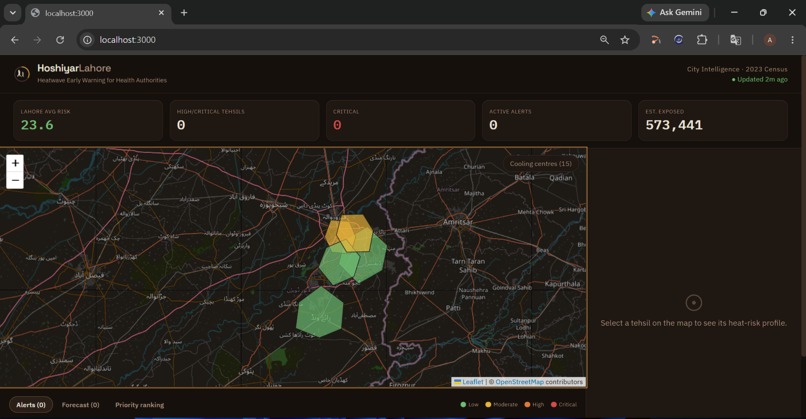This screenshot has height=419, width=806.
Task: Click City Intelligence 2023 Census text
Action: (x=737, y=69)
